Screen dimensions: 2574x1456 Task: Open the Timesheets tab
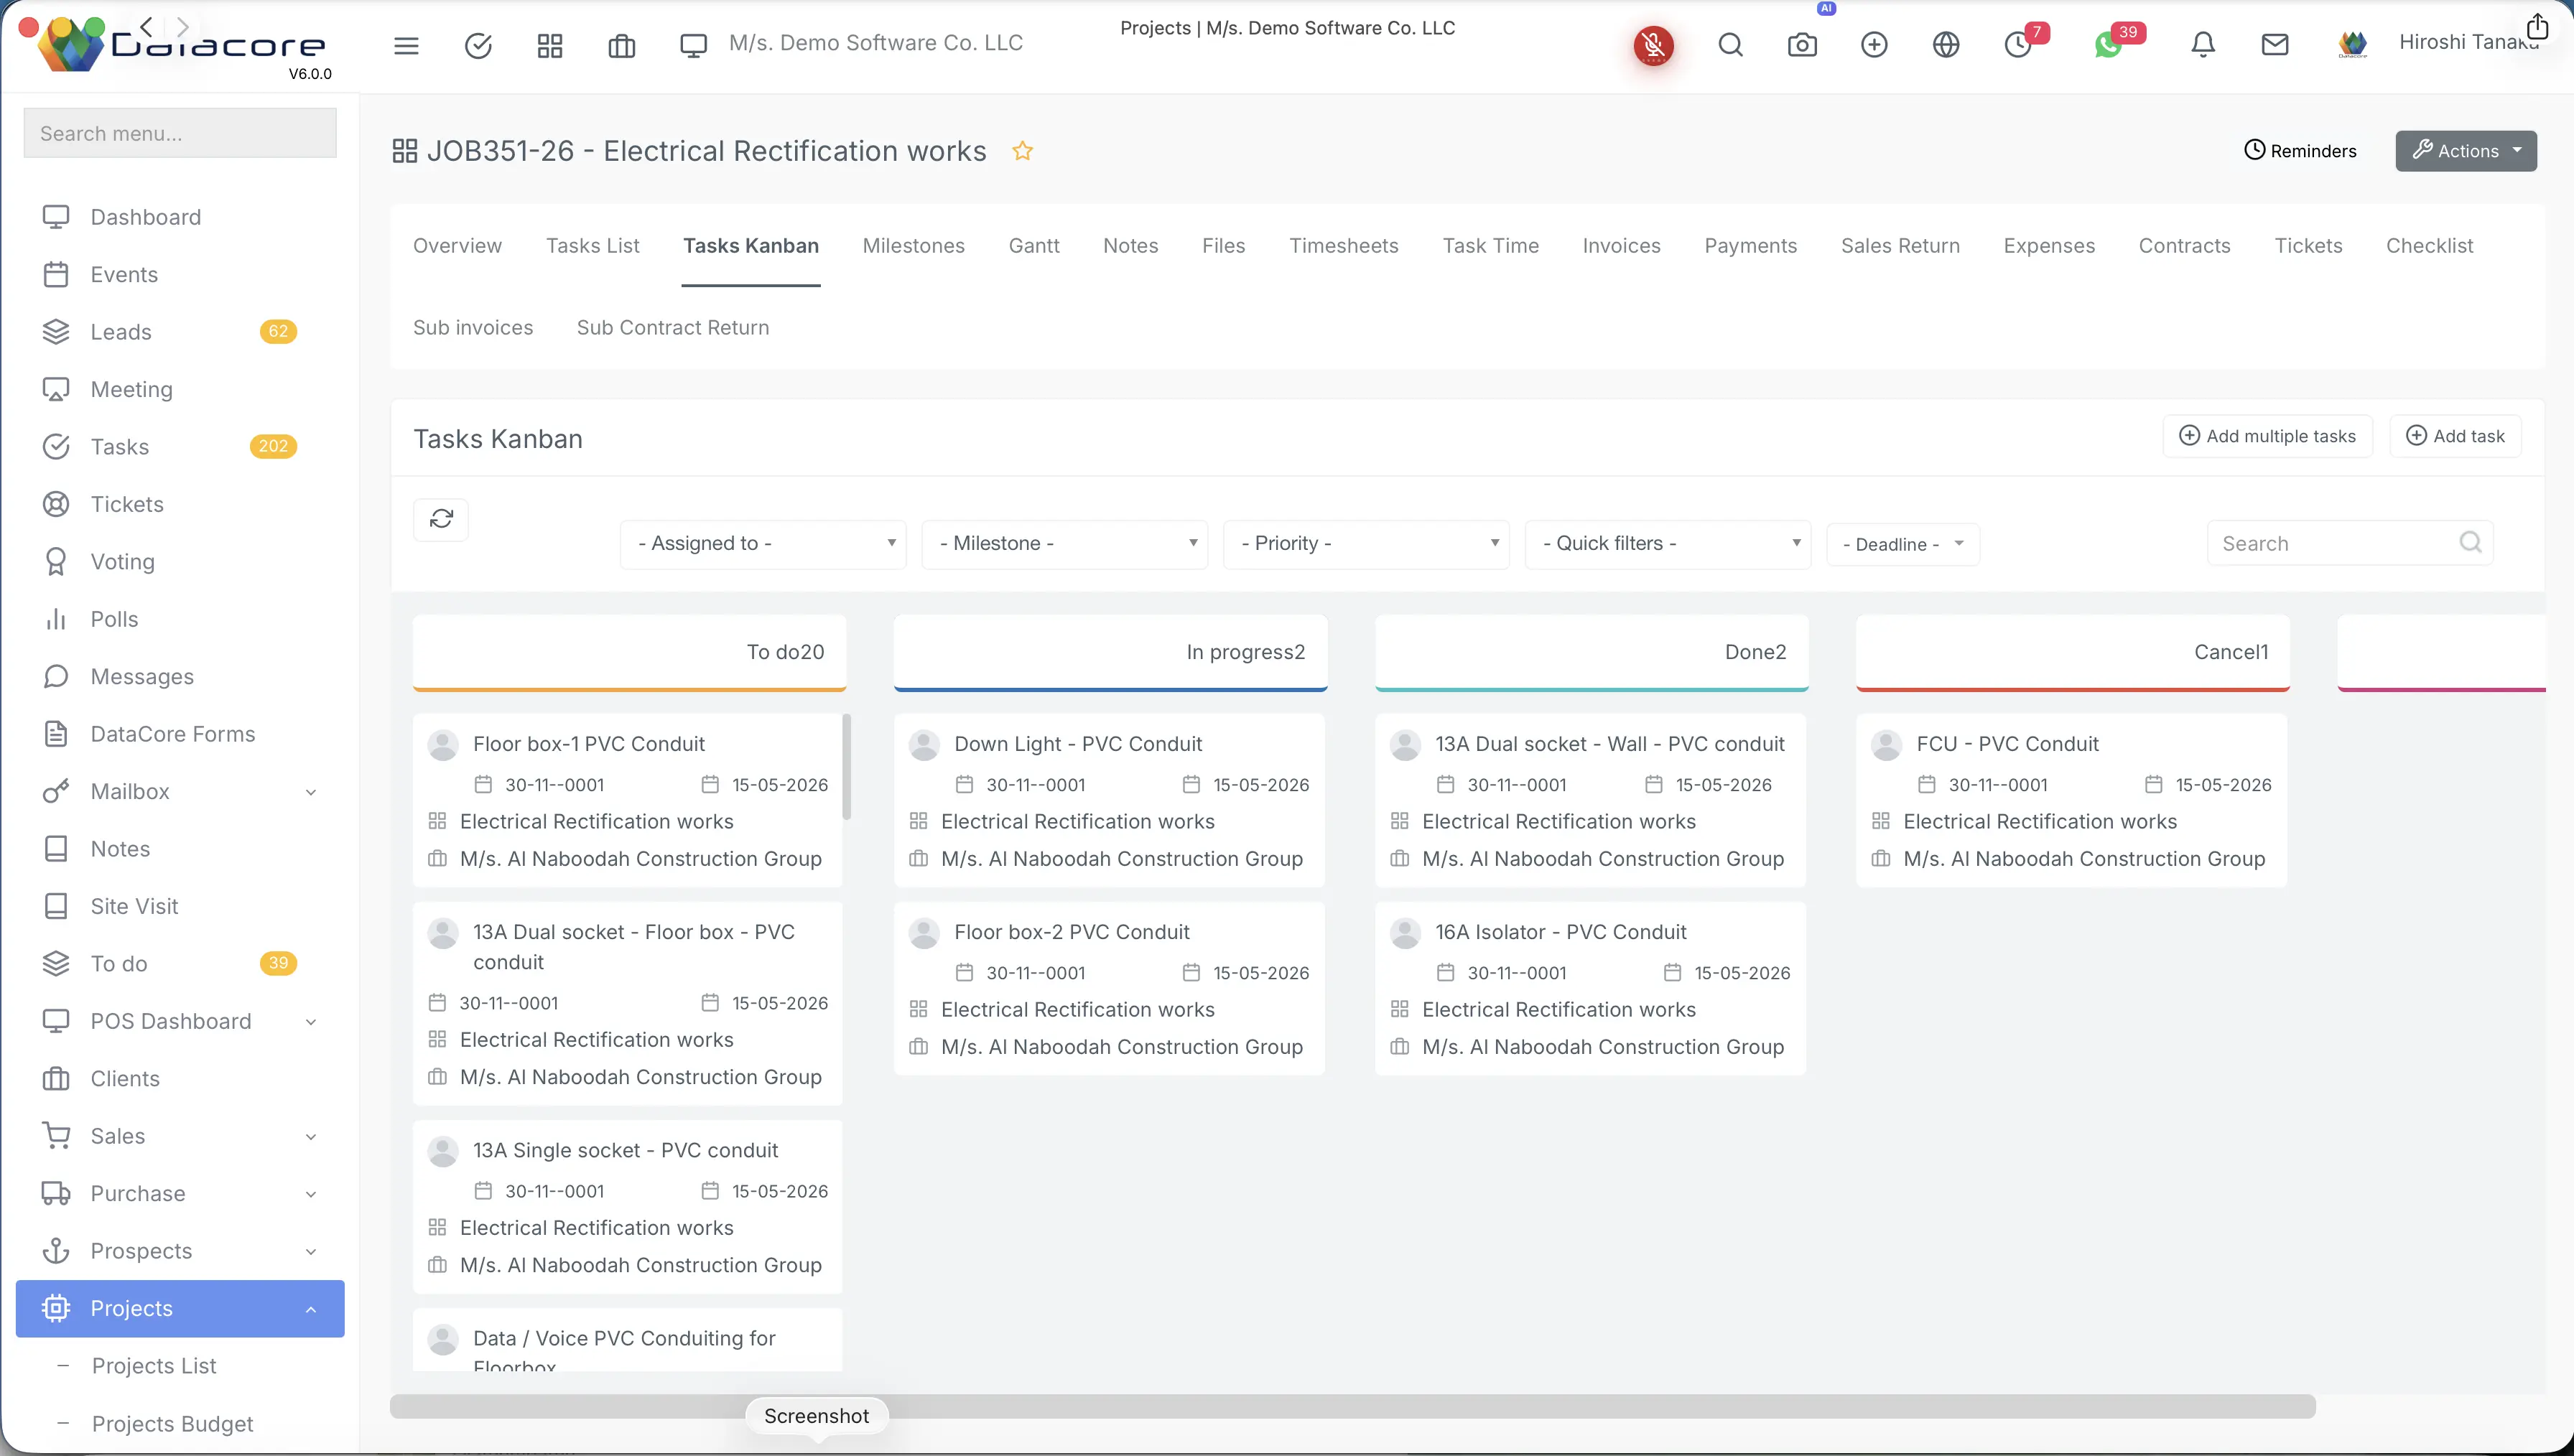1343,246
